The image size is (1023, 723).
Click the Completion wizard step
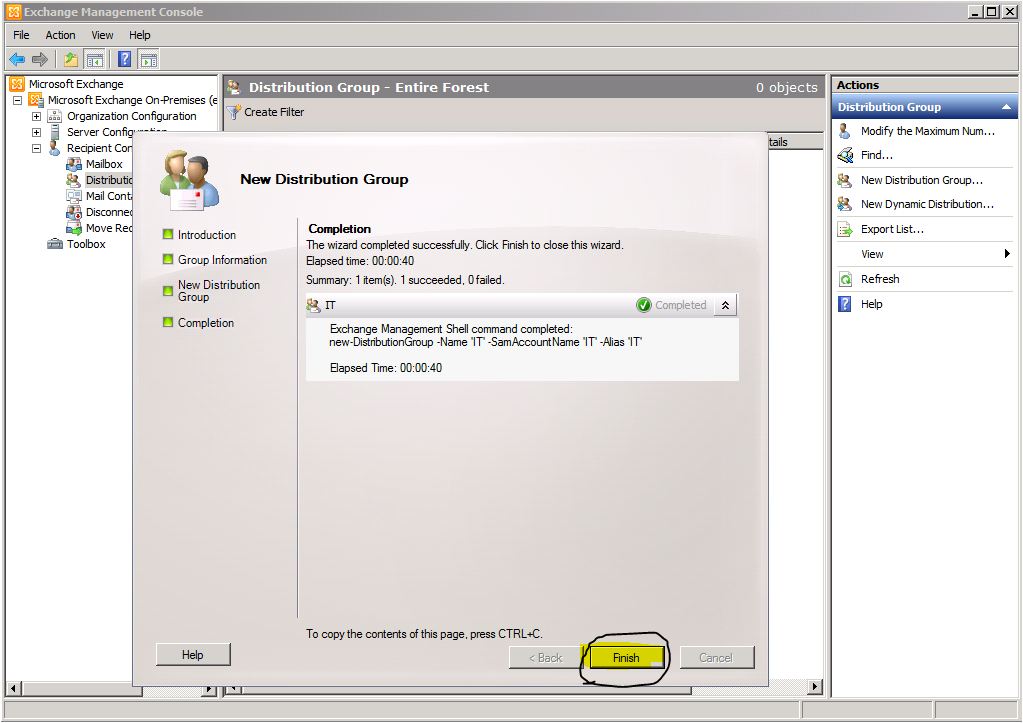pos(206,323)
